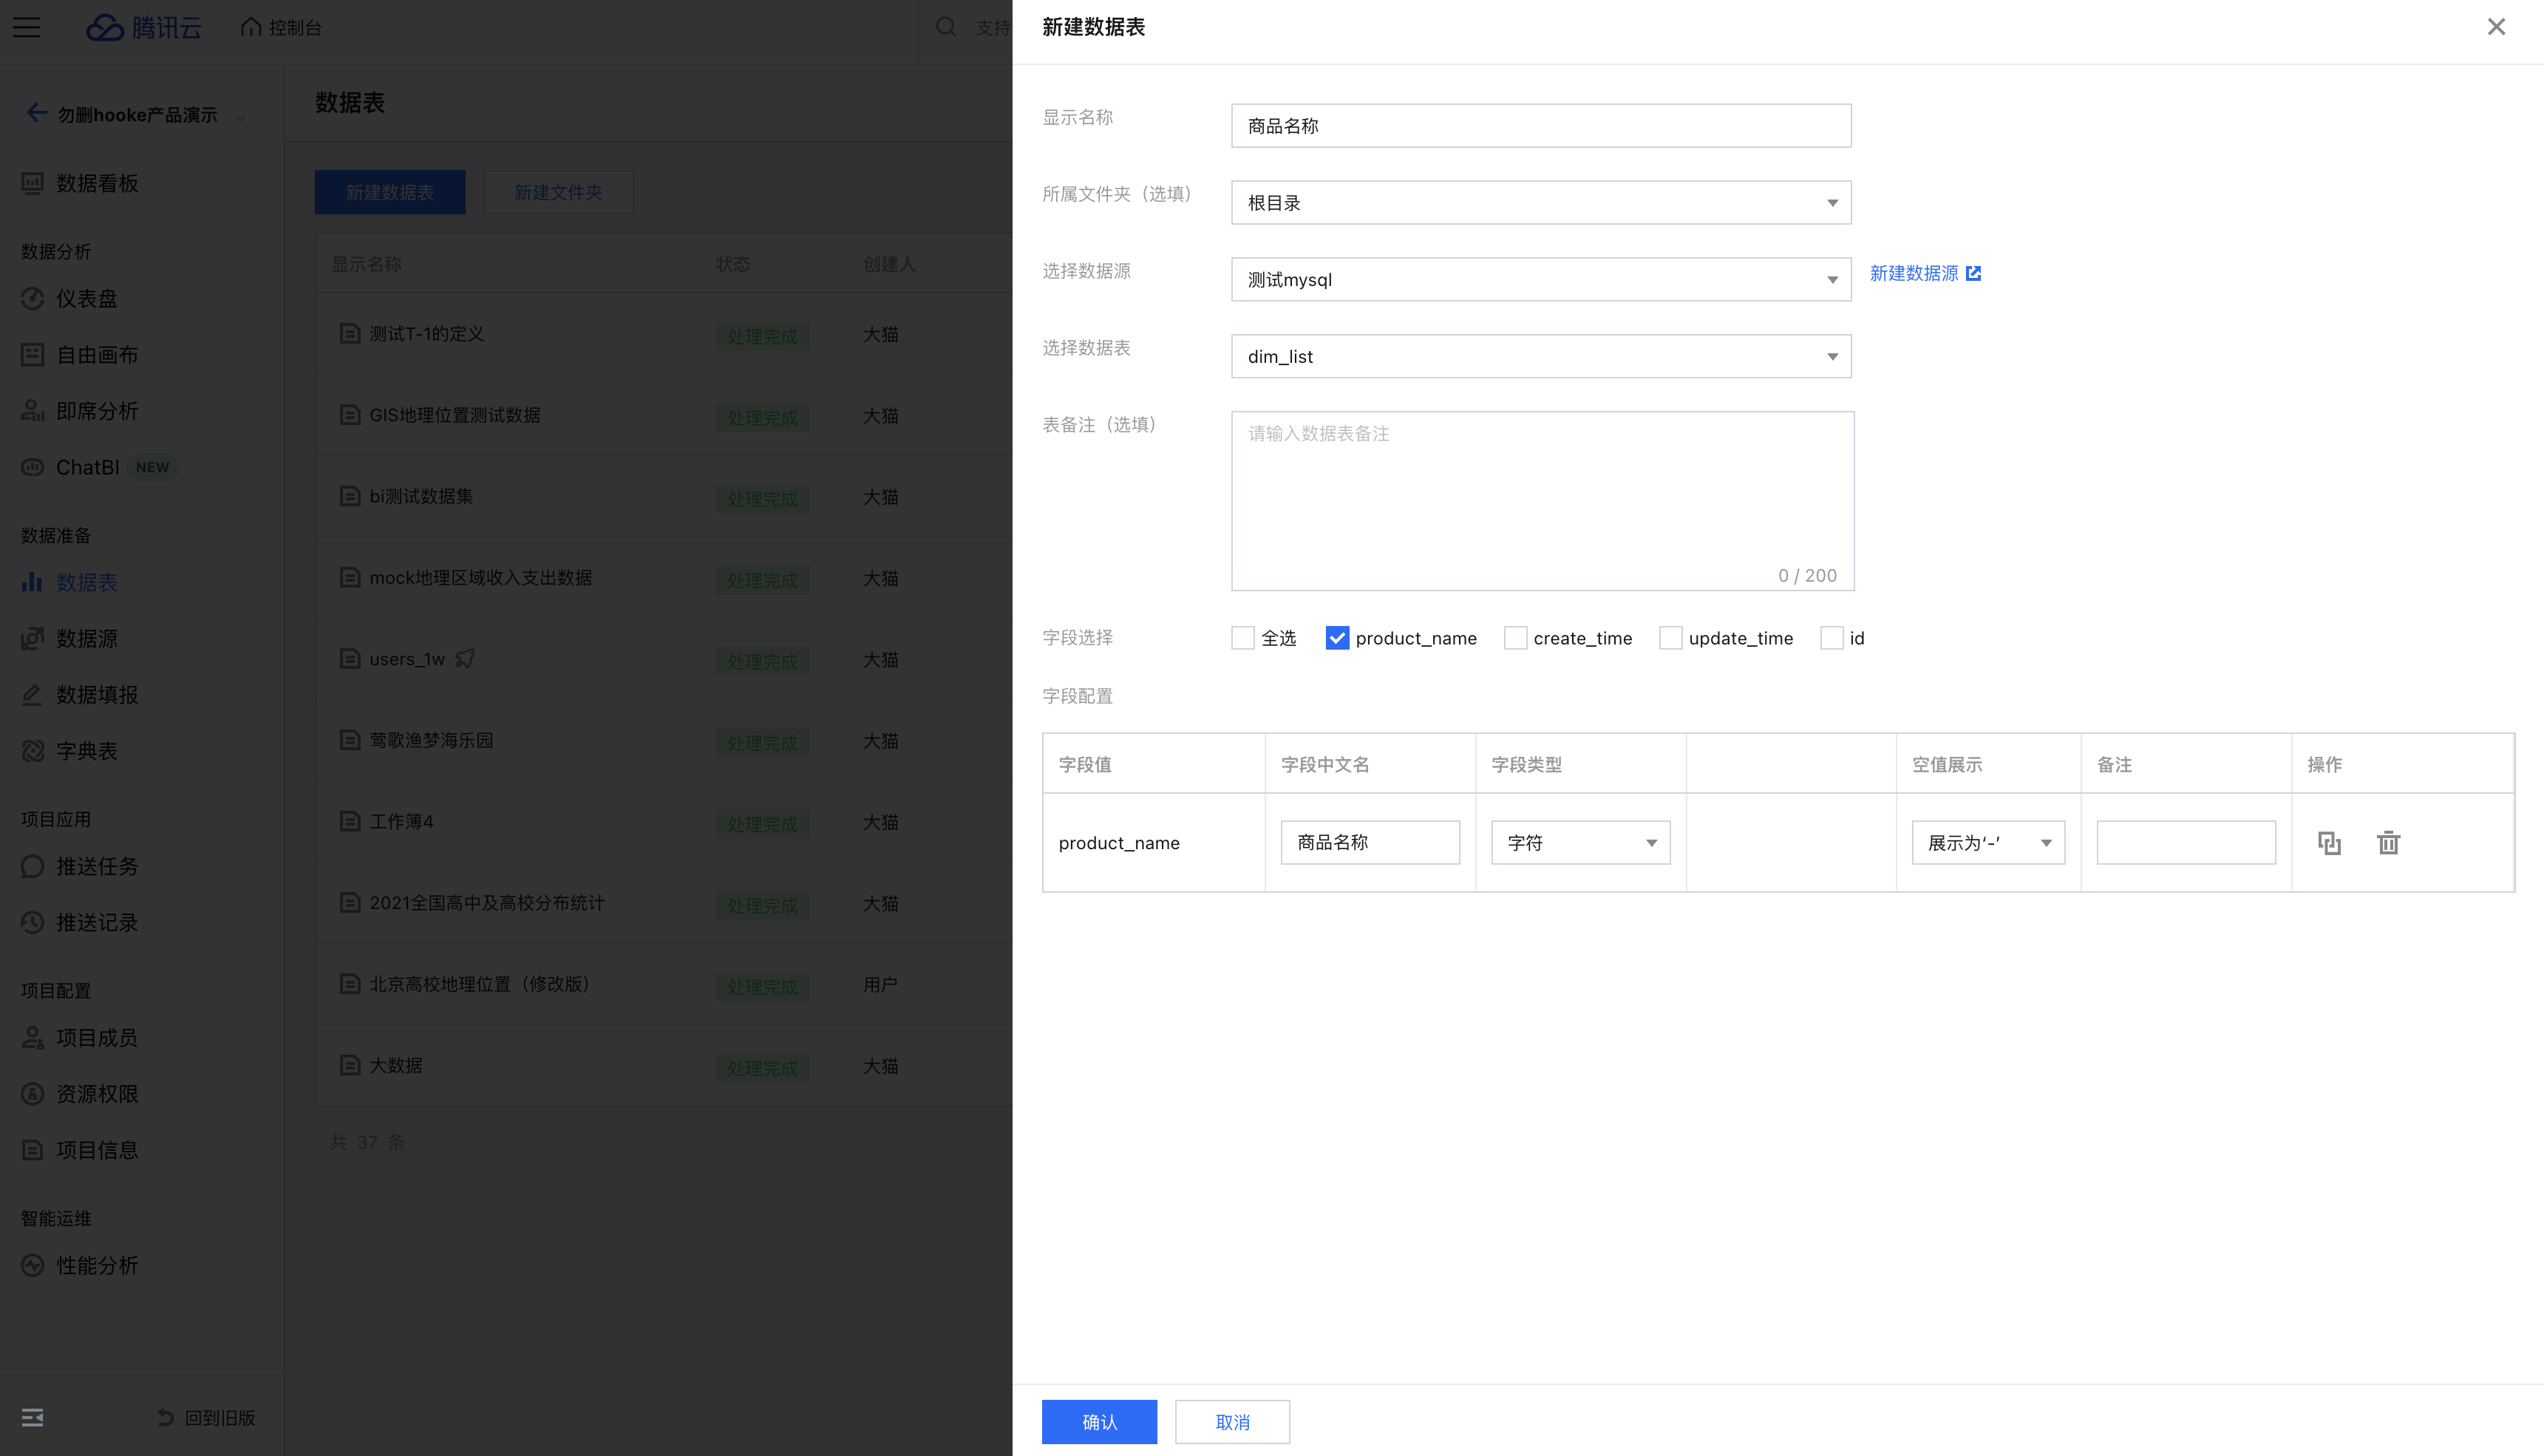Delete the product_name field with trash icon
Screen dimensions: 2544x1456
pyautogui.click(x=2388, y=843)
